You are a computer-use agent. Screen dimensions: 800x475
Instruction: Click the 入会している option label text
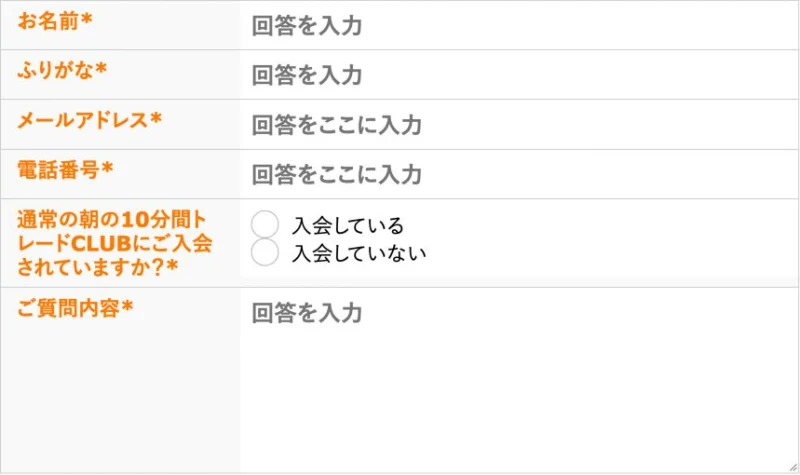pyautogui.click(x=348, y=226)
